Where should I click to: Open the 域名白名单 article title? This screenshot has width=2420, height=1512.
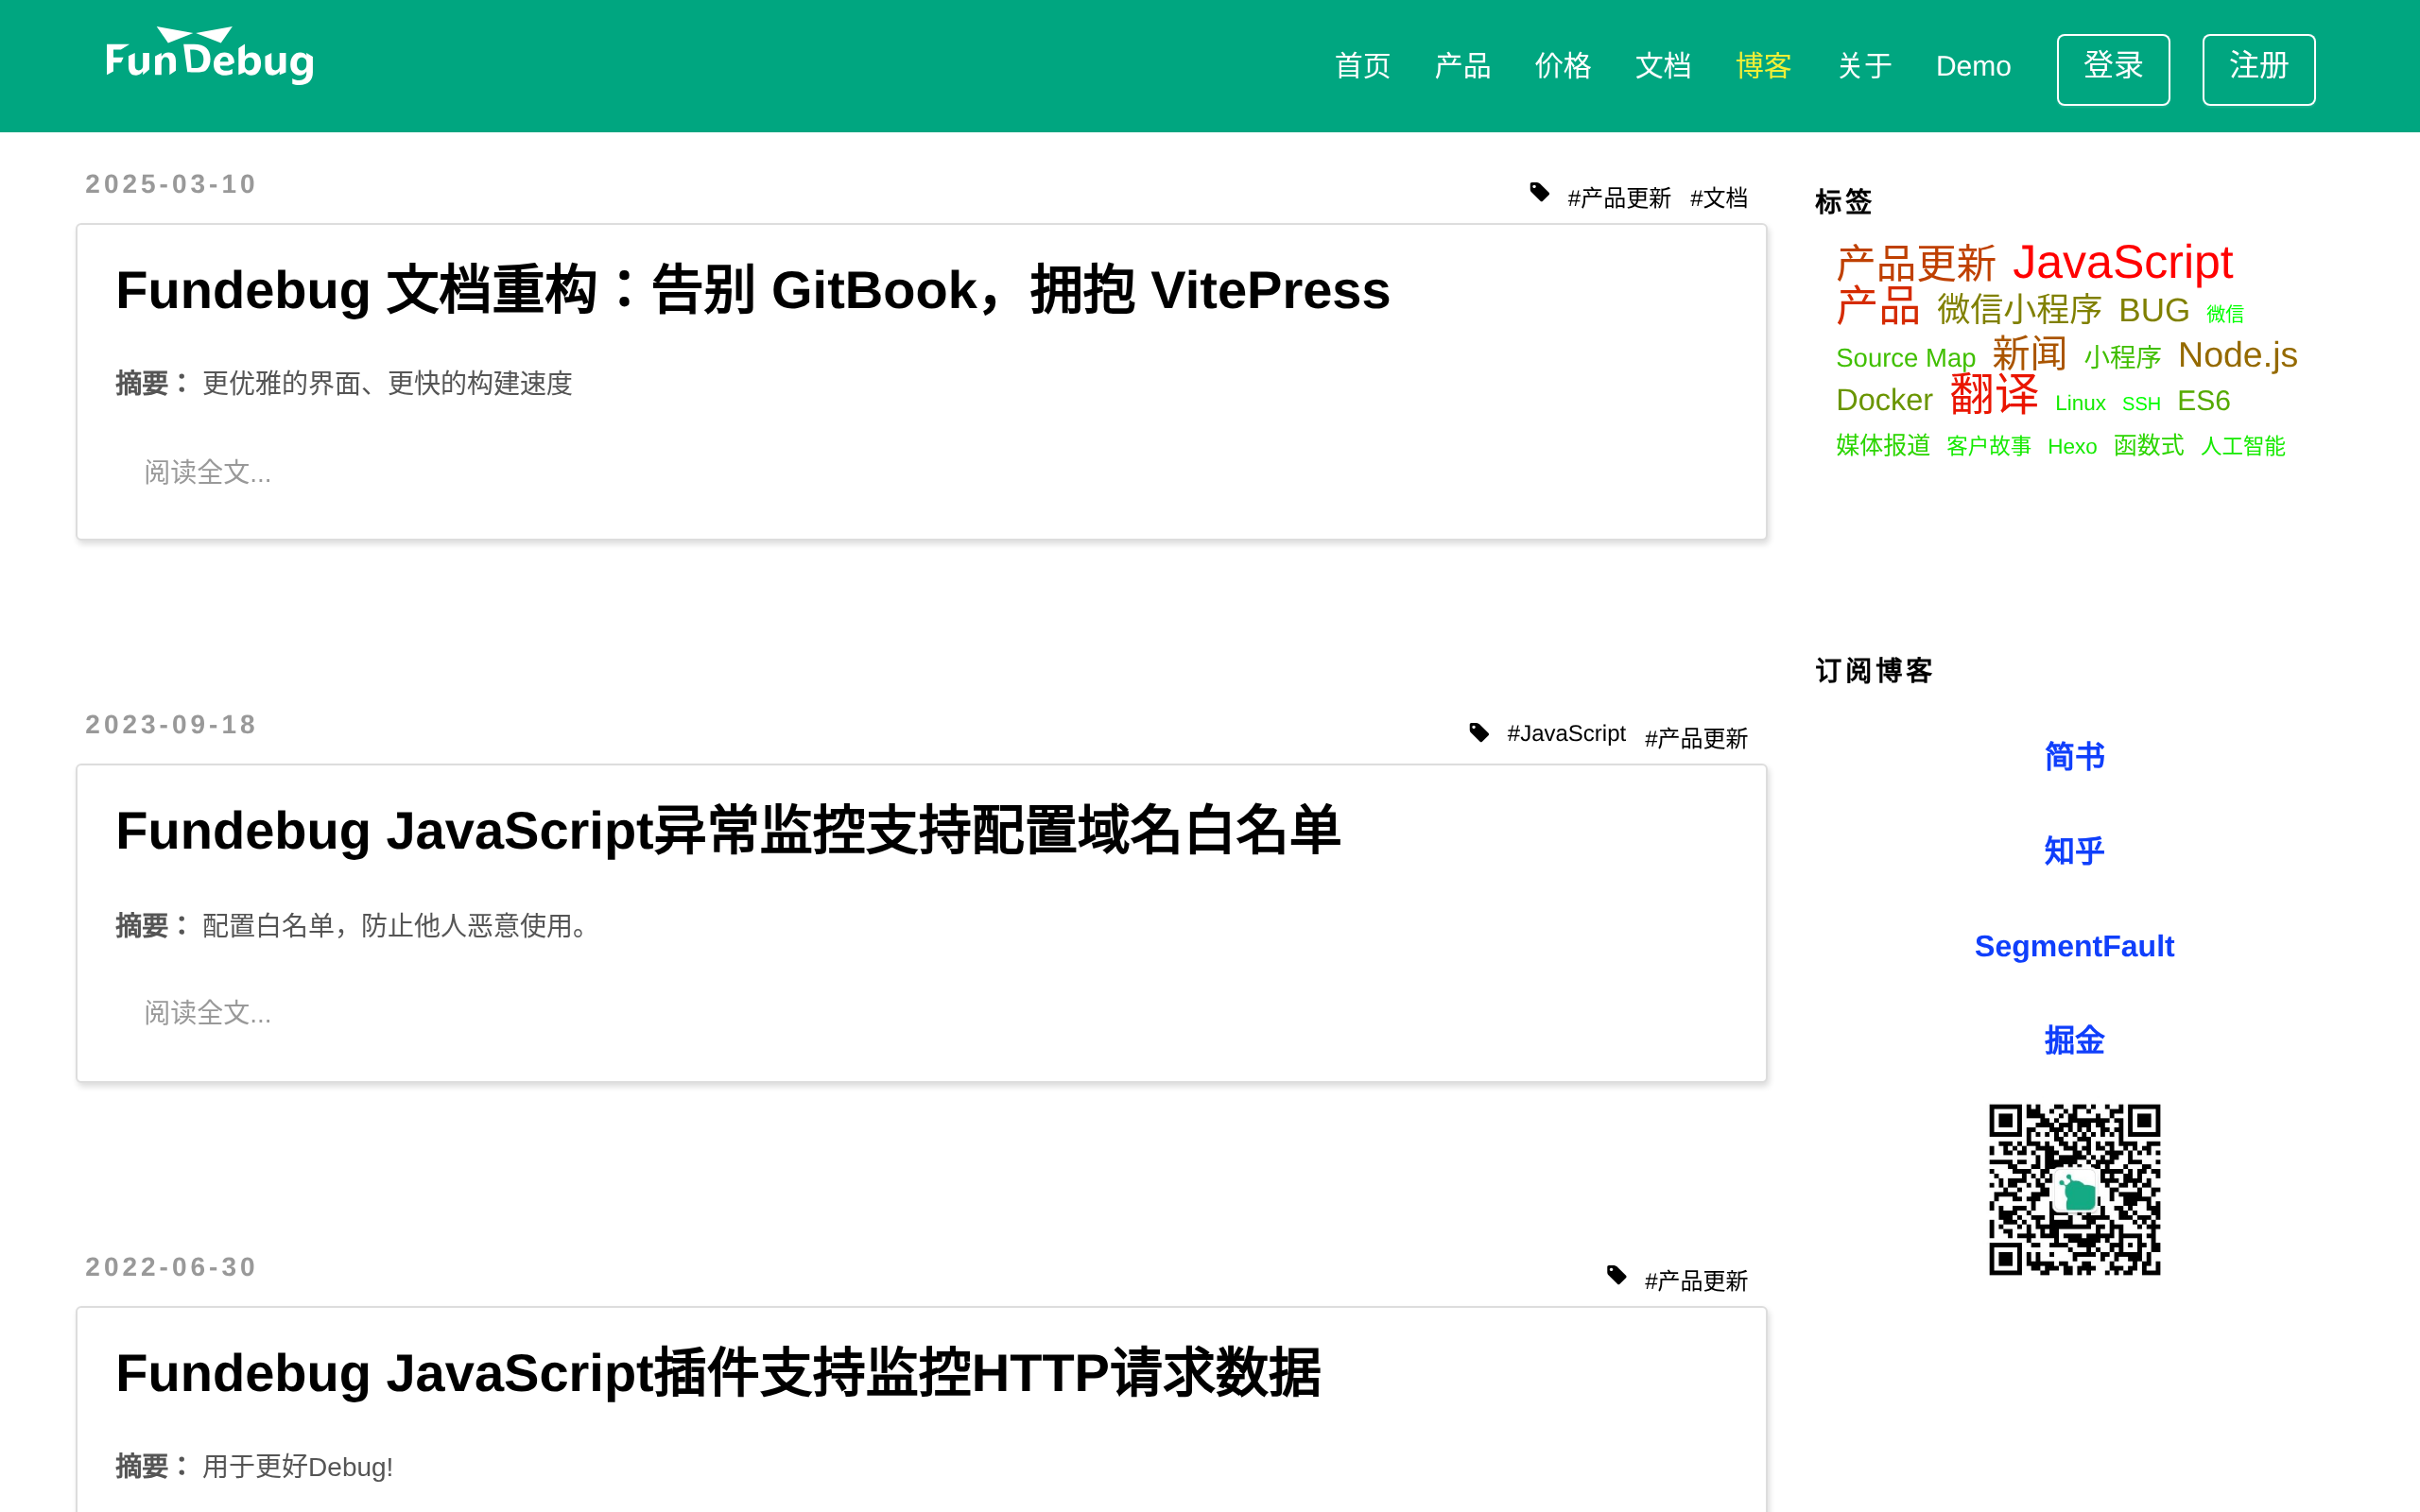pos(728,831)
